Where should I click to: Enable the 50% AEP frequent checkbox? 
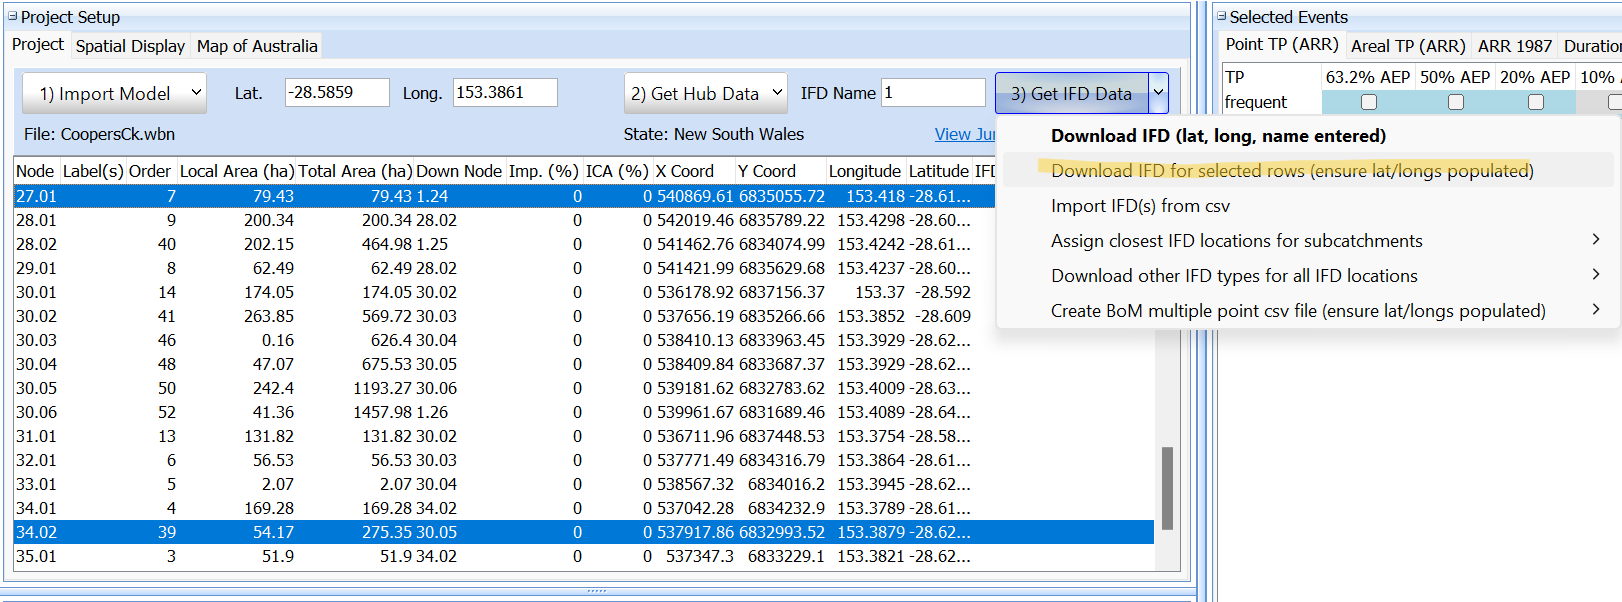pyautogui.click(x=1455, y=102)
